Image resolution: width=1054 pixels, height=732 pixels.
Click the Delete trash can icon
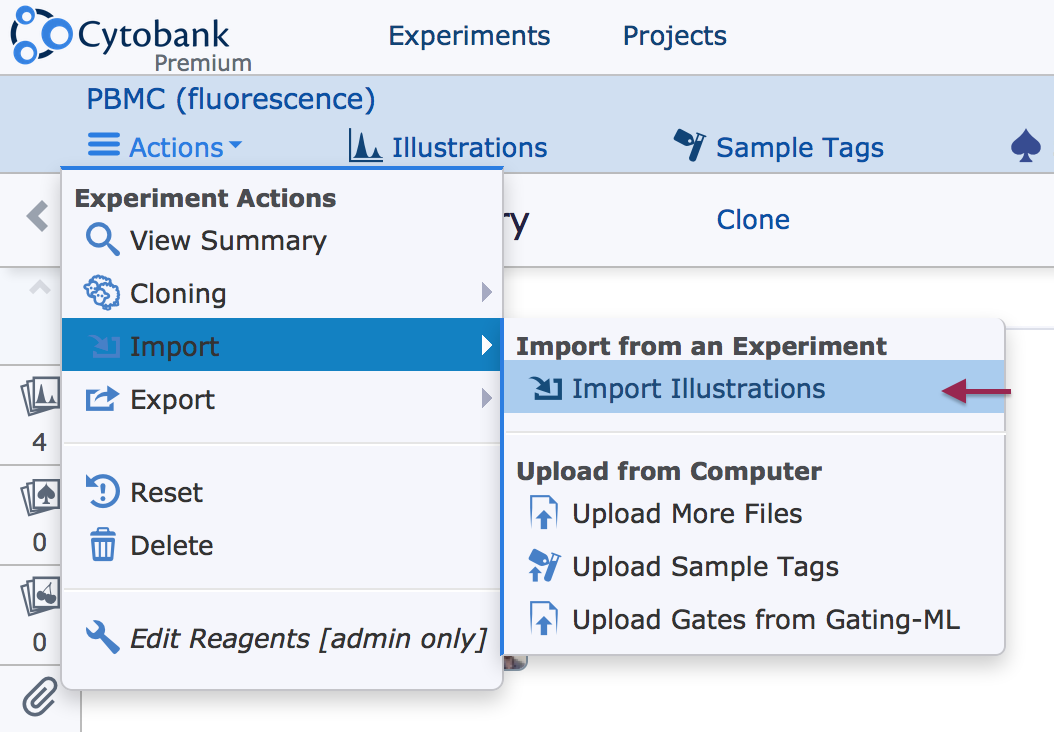pyautogui.click(x=103, y=544)
